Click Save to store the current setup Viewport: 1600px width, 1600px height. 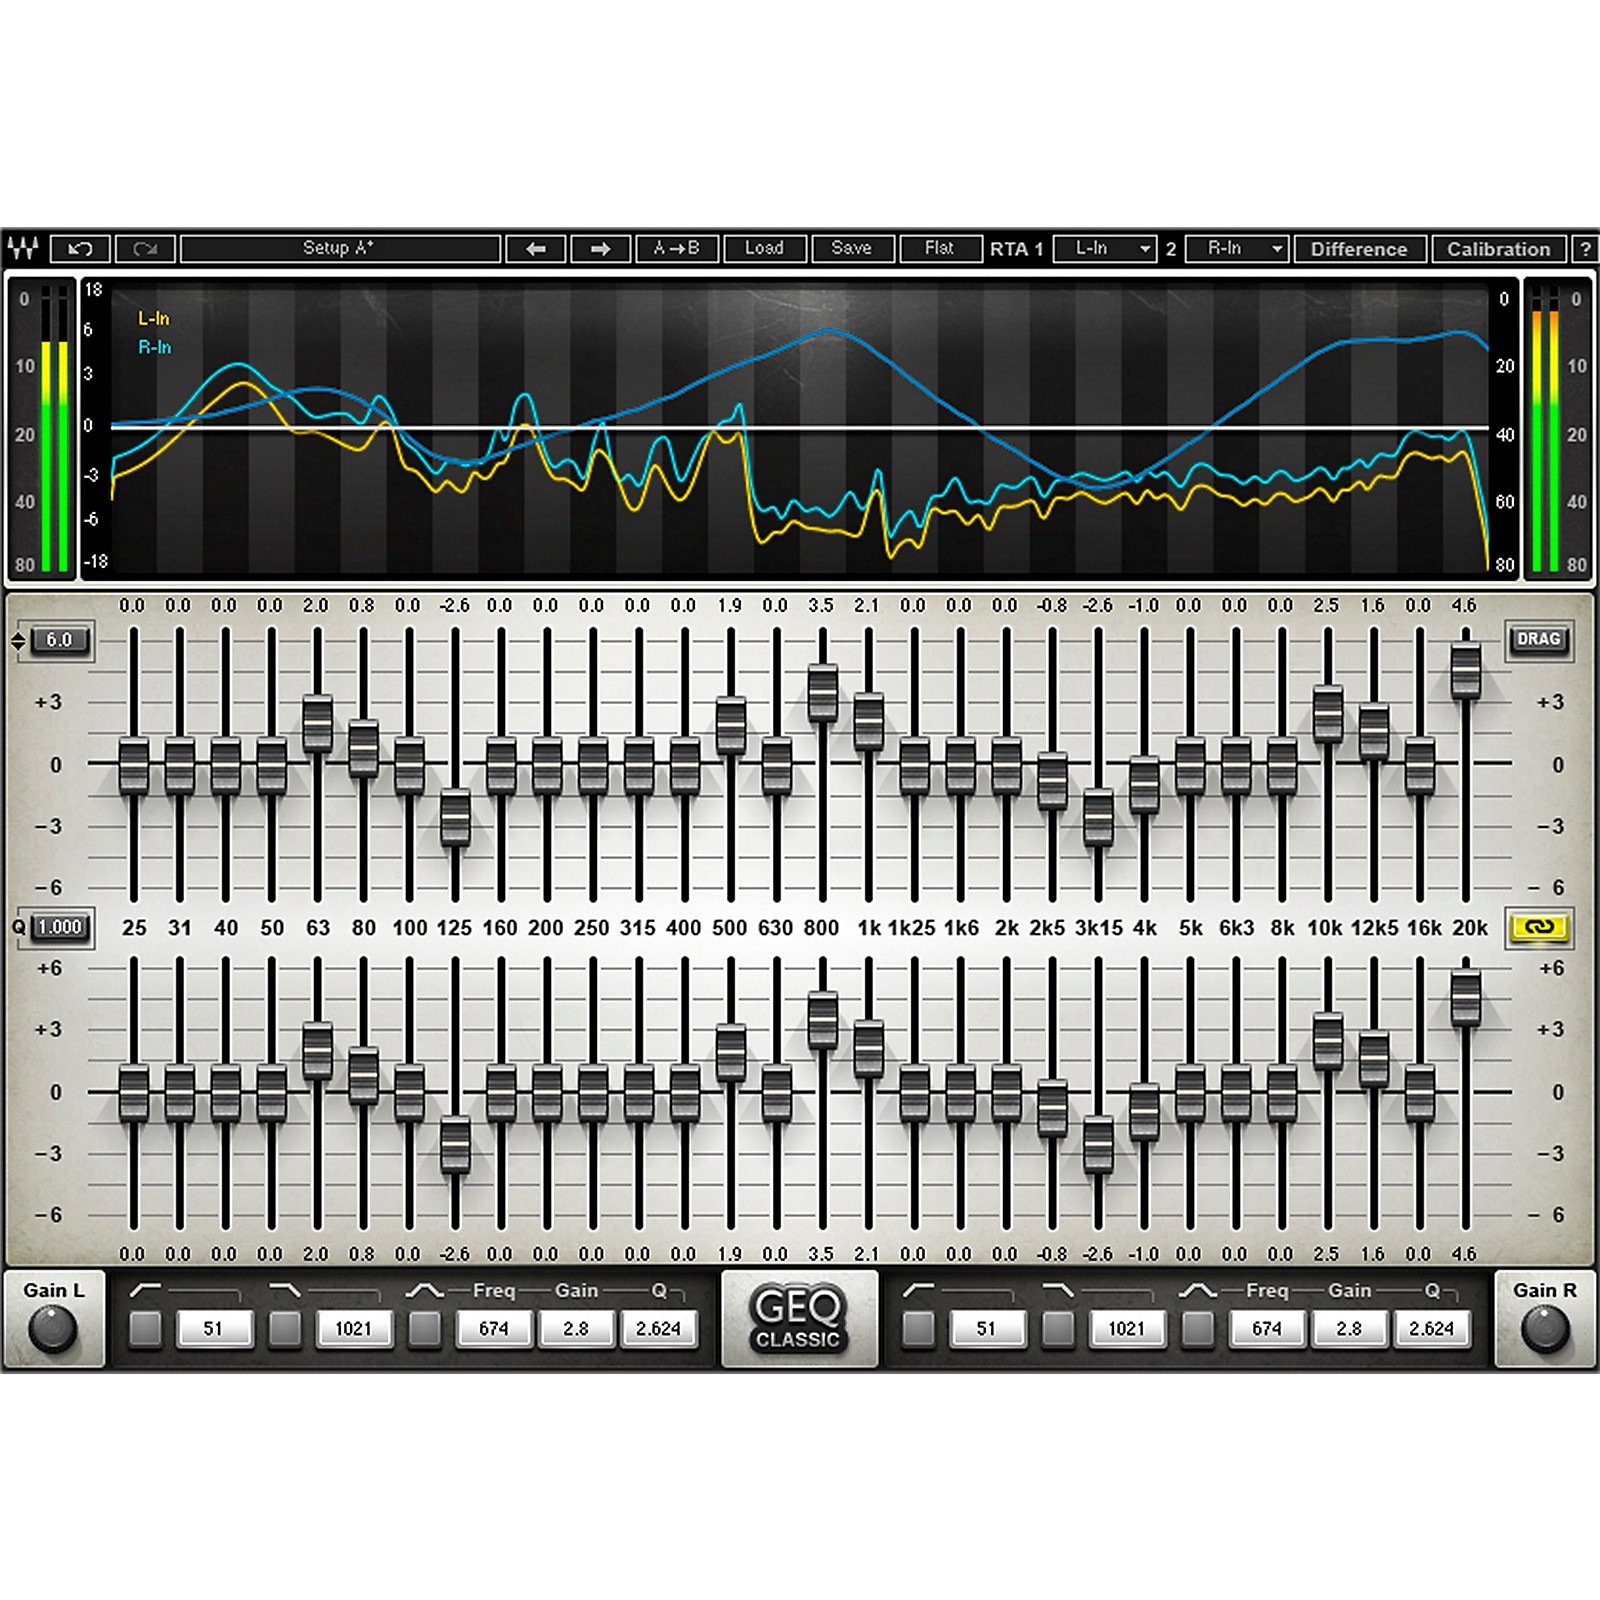coord(852,249)
